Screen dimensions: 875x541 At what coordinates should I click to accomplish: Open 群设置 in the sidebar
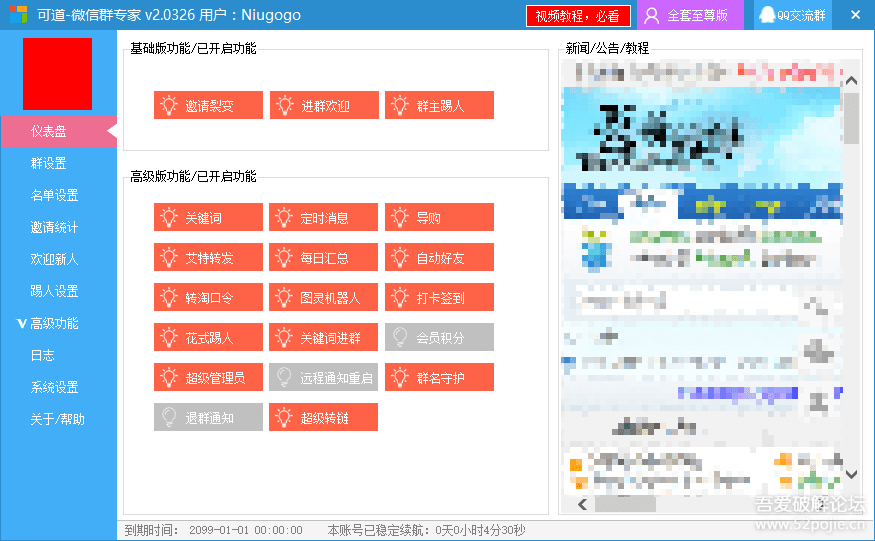(59, 163)
